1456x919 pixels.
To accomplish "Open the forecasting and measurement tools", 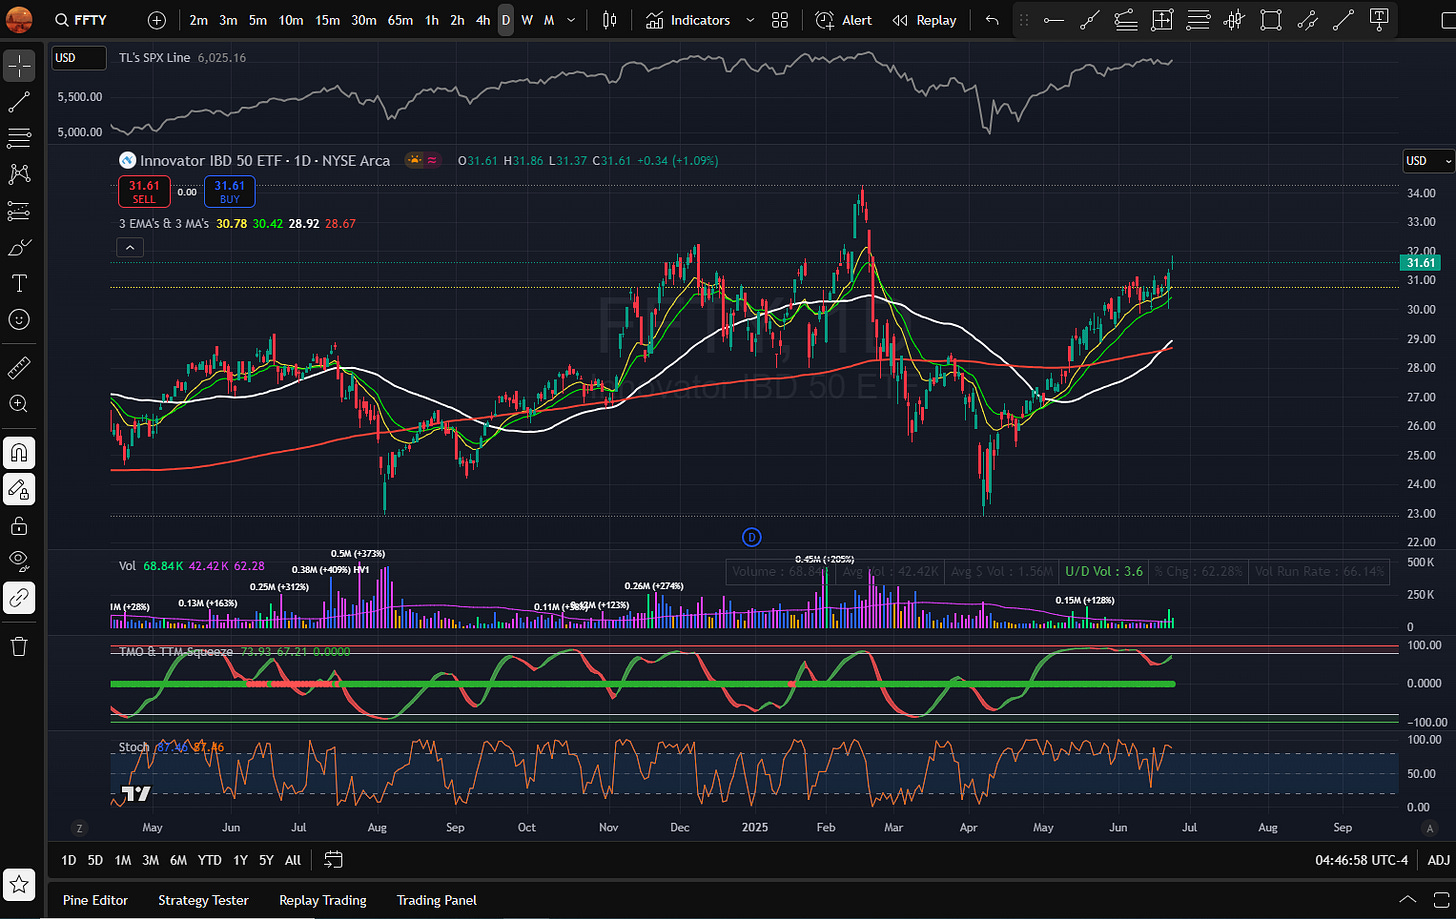I will coord(19,211).
